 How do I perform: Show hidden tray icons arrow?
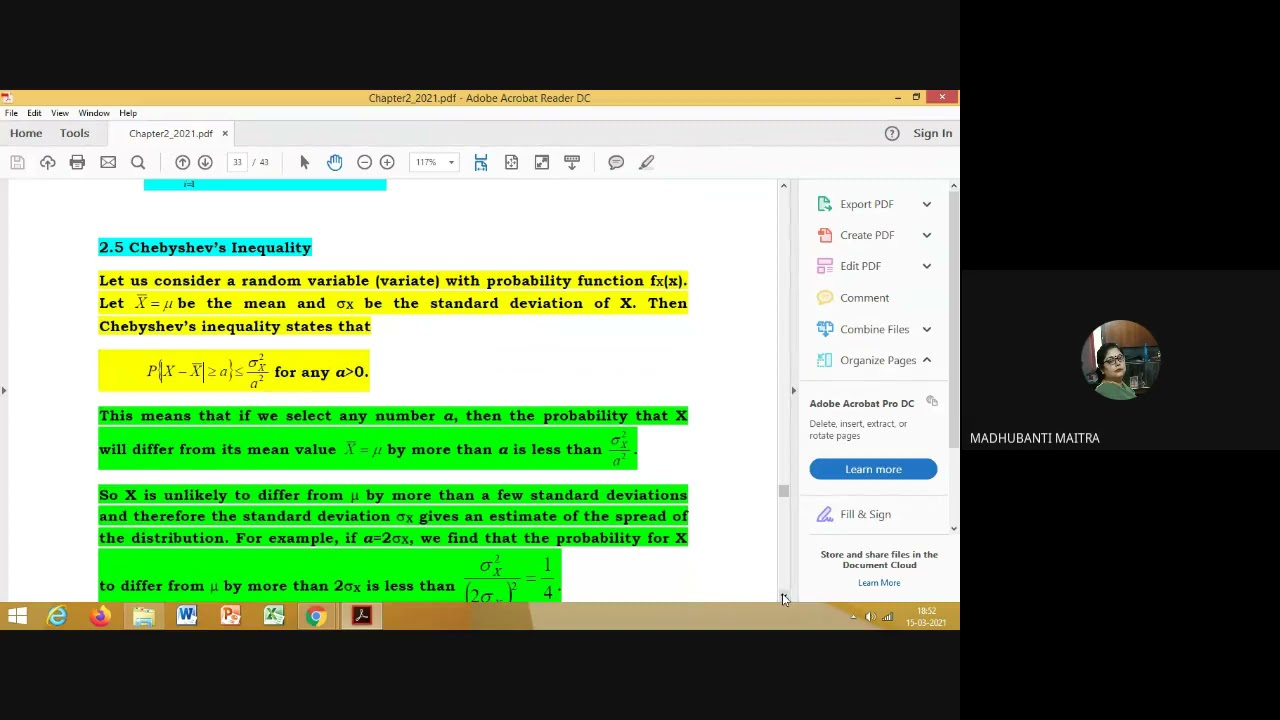point(853,617)
